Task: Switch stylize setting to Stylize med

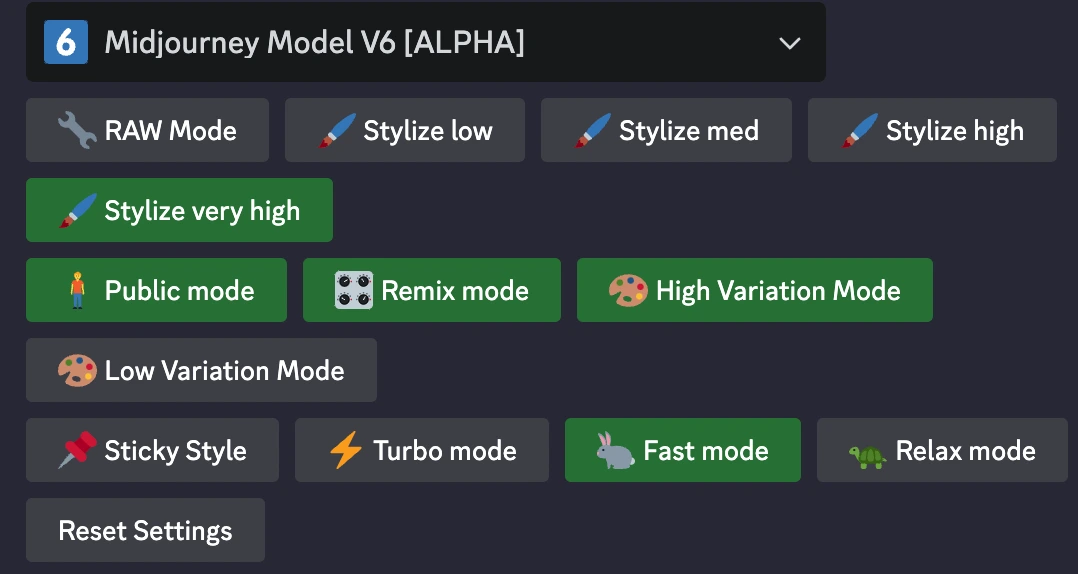Action: click(x=666, y=131)
